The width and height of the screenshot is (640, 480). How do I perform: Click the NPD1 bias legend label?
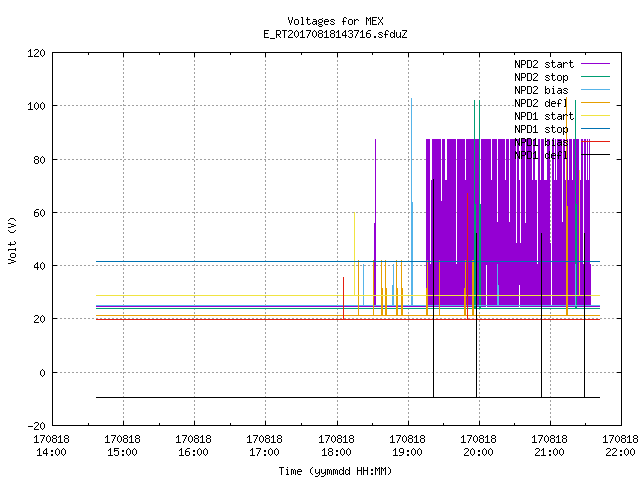[x=541, y=142]
